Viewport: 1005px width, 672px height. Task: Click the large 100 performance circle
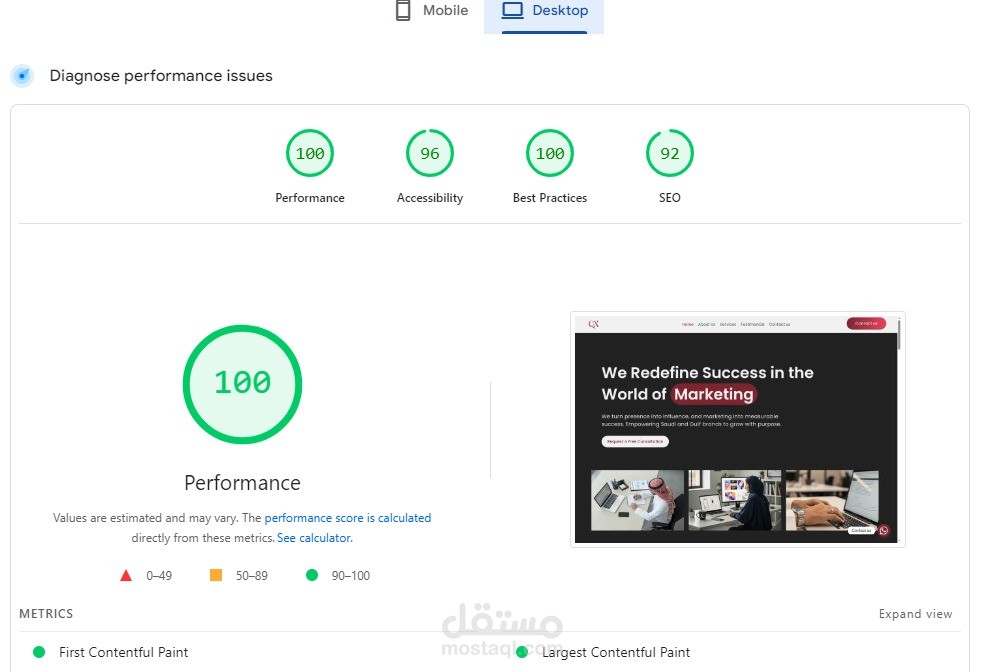point(242,384)
